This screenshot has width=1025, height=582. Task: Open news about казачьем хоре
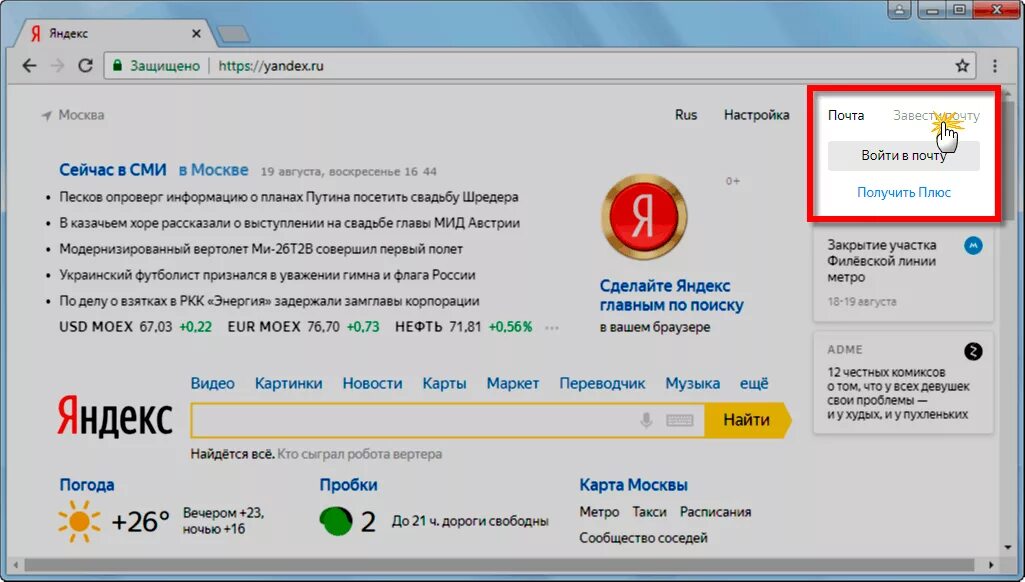(289, 223)
